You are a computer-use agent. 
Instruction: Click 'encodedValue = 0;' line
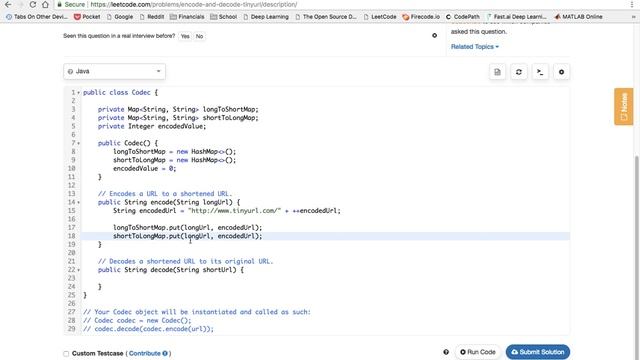(x=144, y=169)
